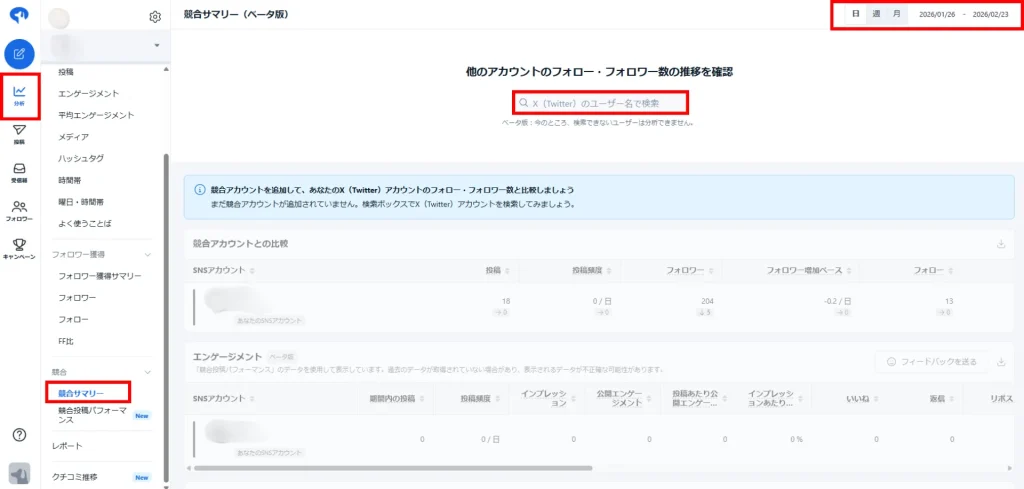The height and width of the screenshot is (489, 1024).
Task: Click the X username search field
Action: (601, 102)
